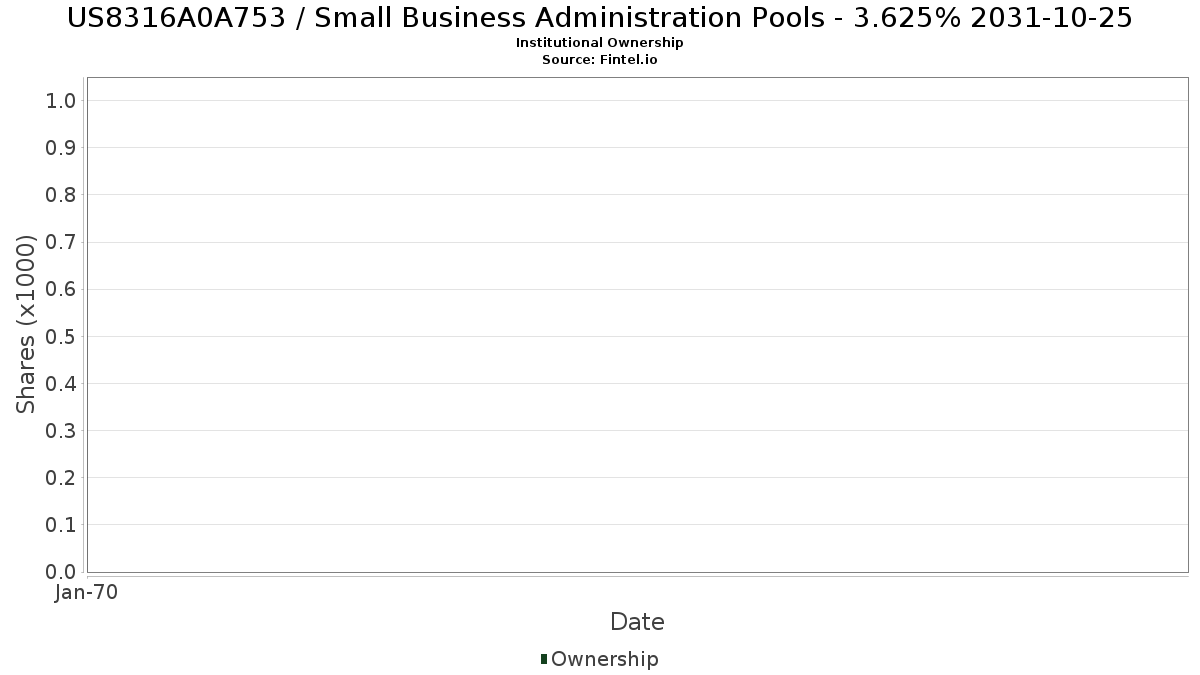Click the 0.4 y-axis tick label
Viewport: 1200px width, 675px height.
click(x=61, y=383)
